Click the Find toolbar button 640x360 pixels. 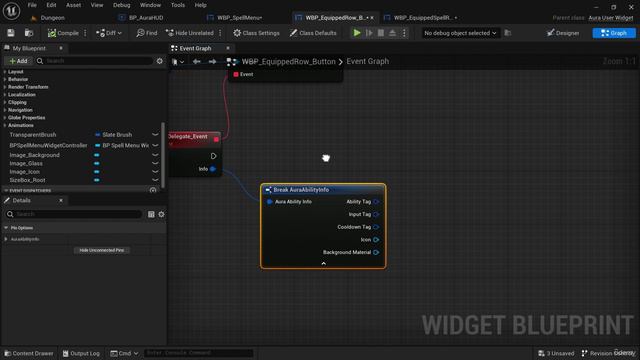tap(147, 33)
